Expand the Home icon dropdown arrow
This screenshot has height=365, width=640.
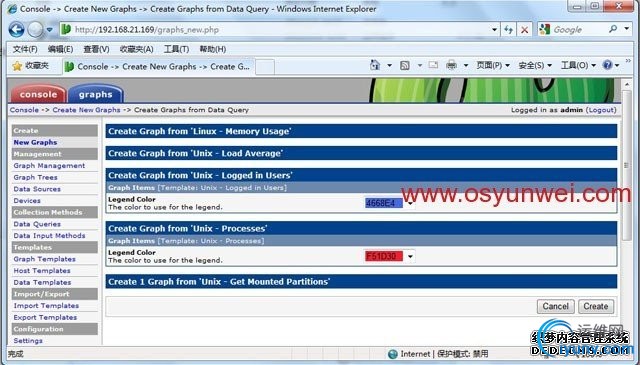pos(389,65)
